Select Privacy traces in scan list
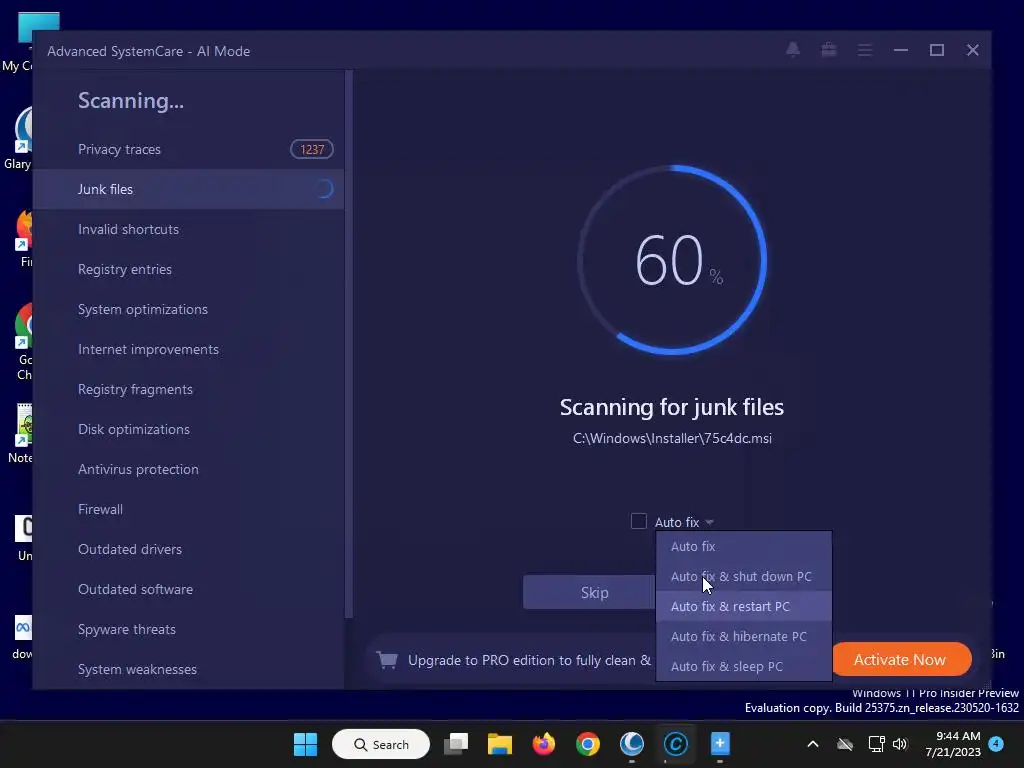 coord(189,150)
